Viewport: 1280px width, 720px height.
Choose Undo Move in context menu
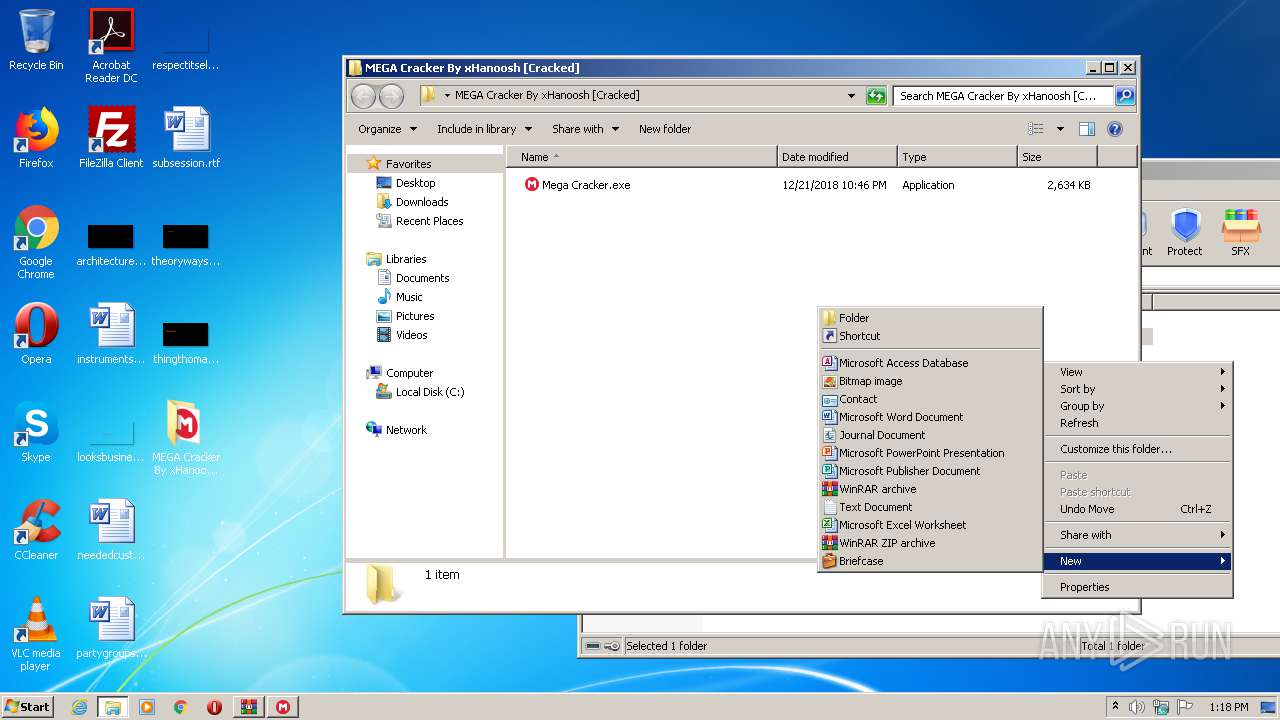[x=1138, y=509]
